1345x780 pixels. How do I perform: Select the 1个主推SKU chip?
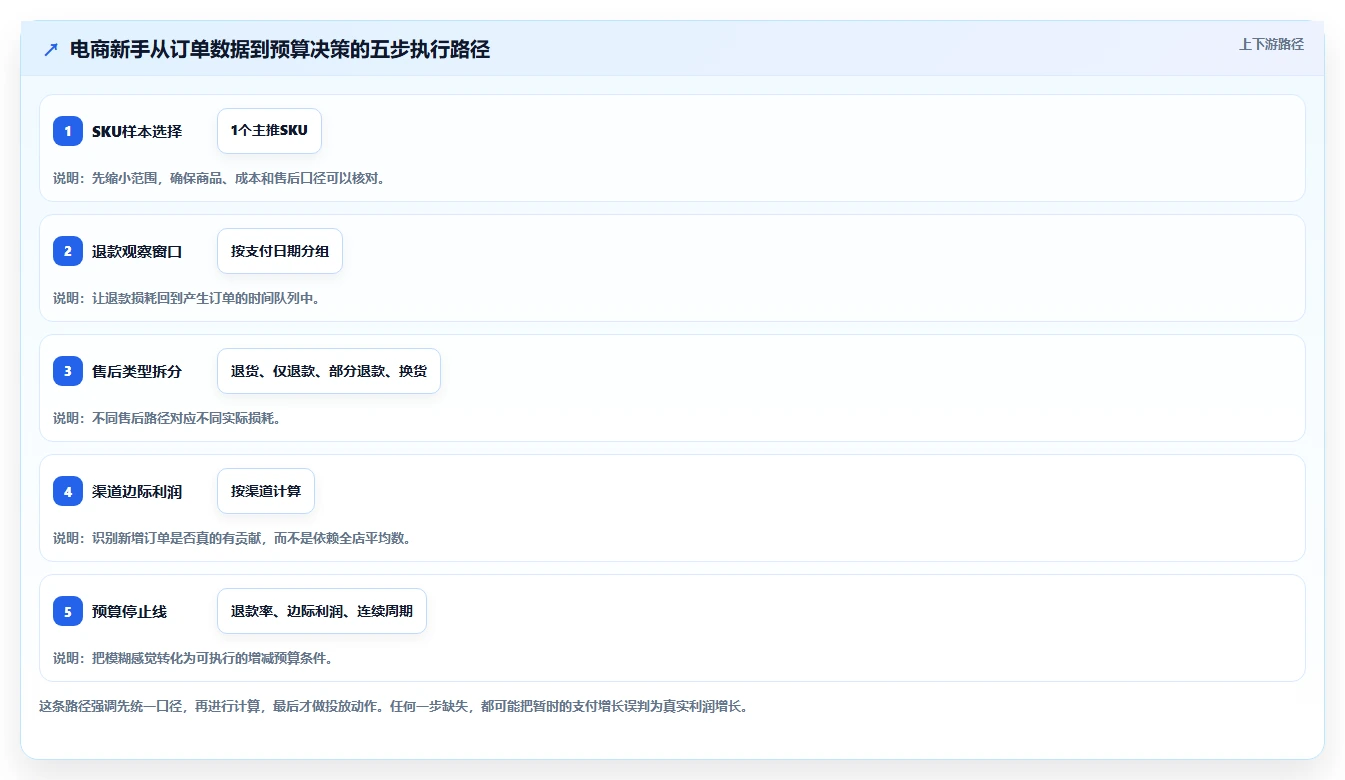[269, 131]
